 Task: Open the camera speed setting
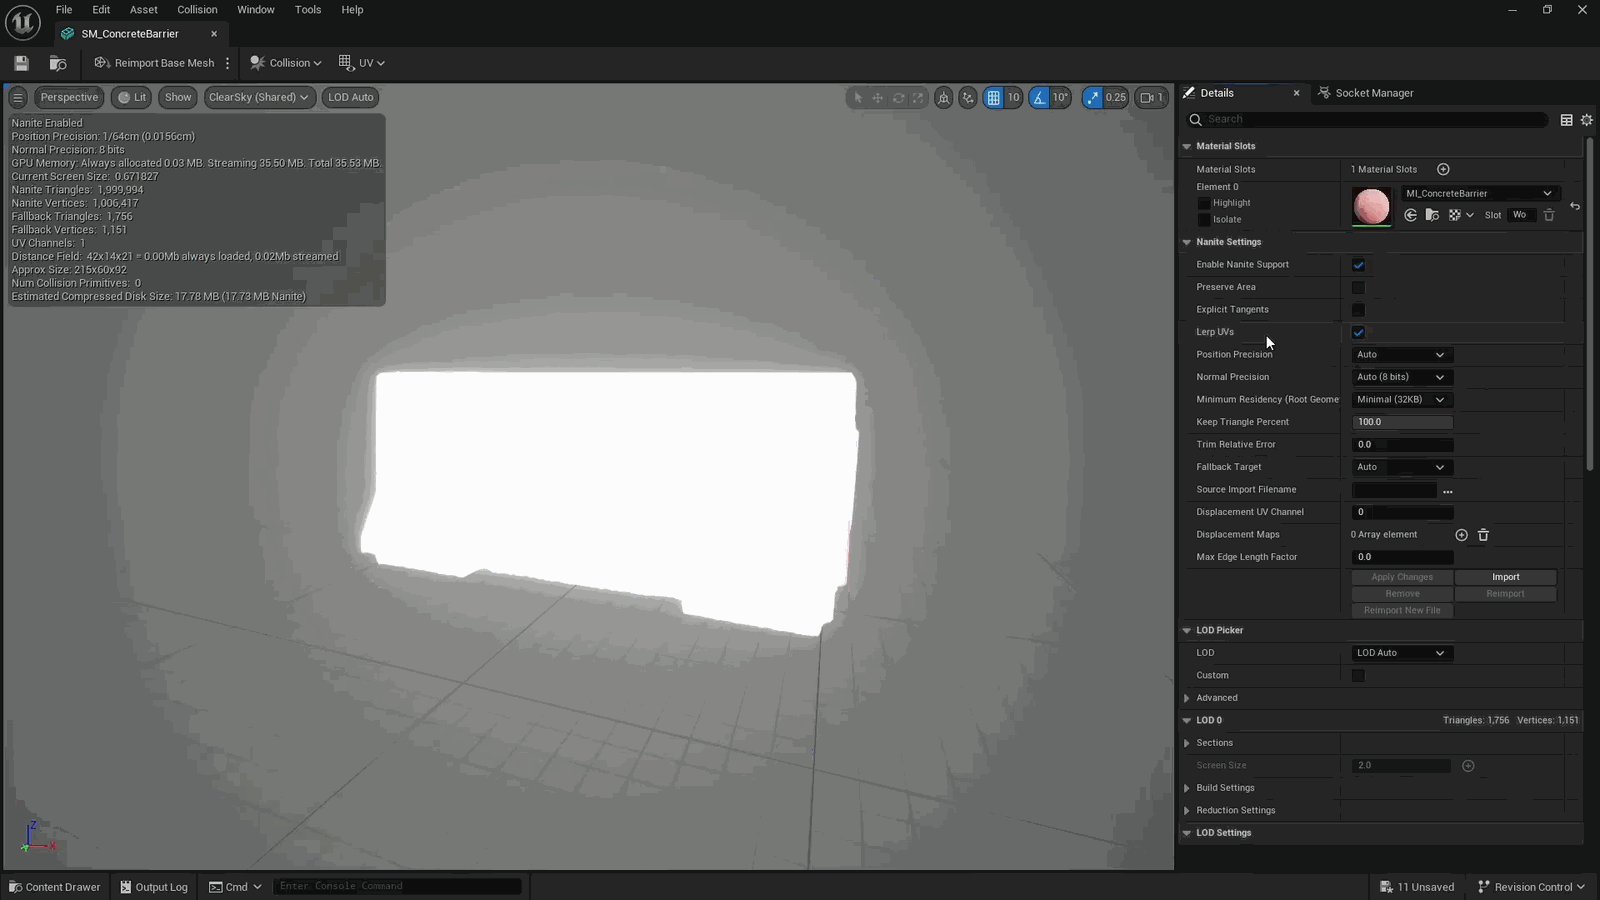[1152, 97]
